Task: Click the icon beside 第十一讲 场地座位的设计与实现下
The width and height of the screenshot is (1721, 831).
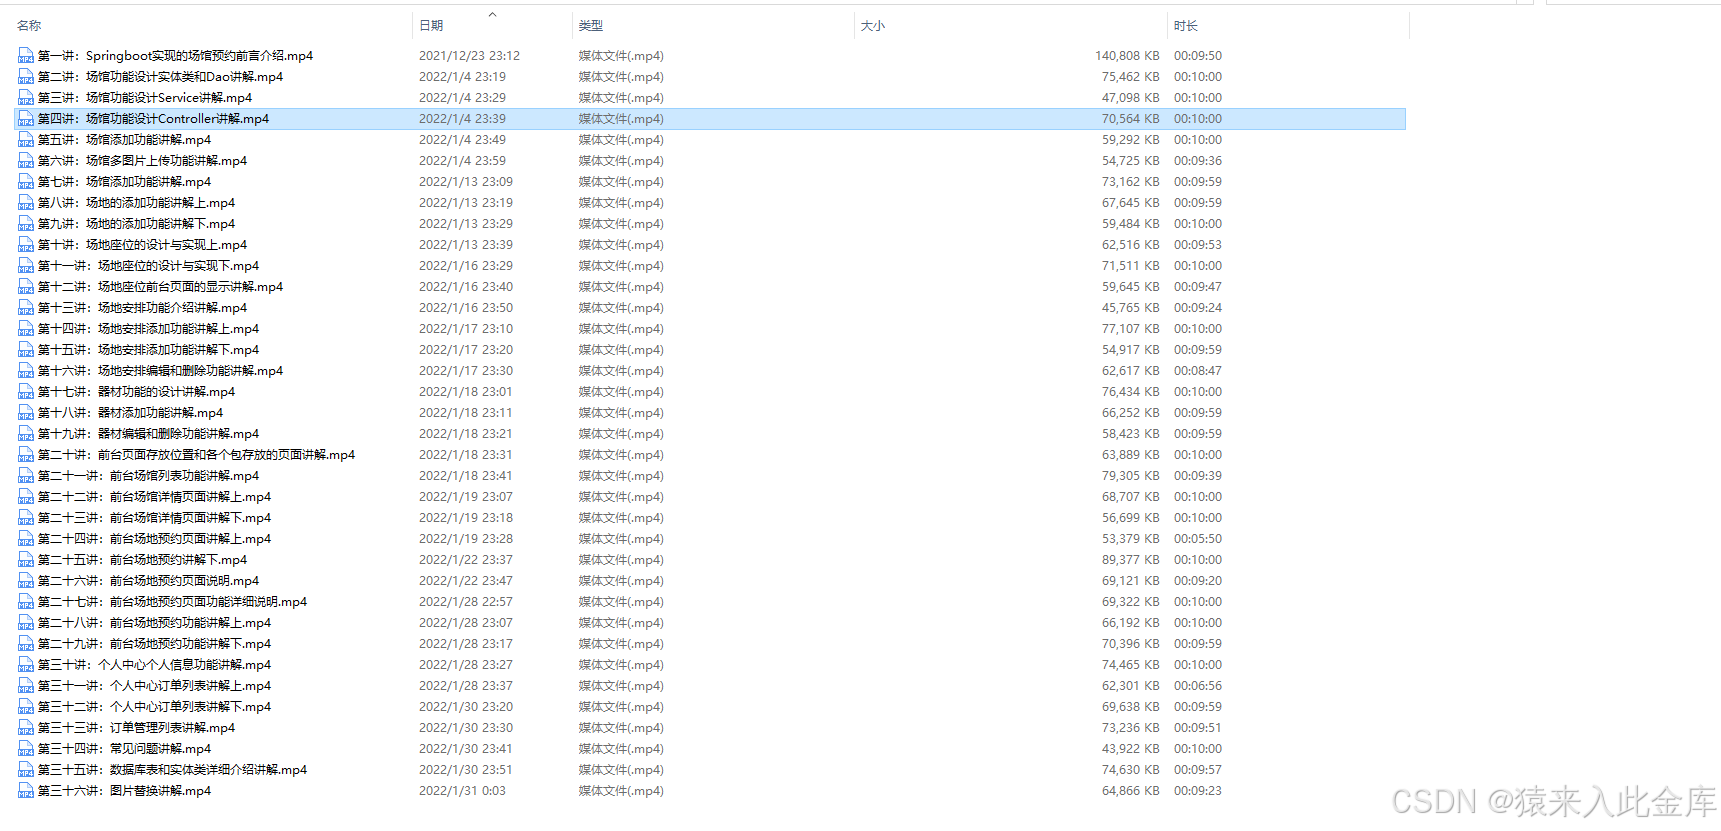Action: tap(26, 266)
